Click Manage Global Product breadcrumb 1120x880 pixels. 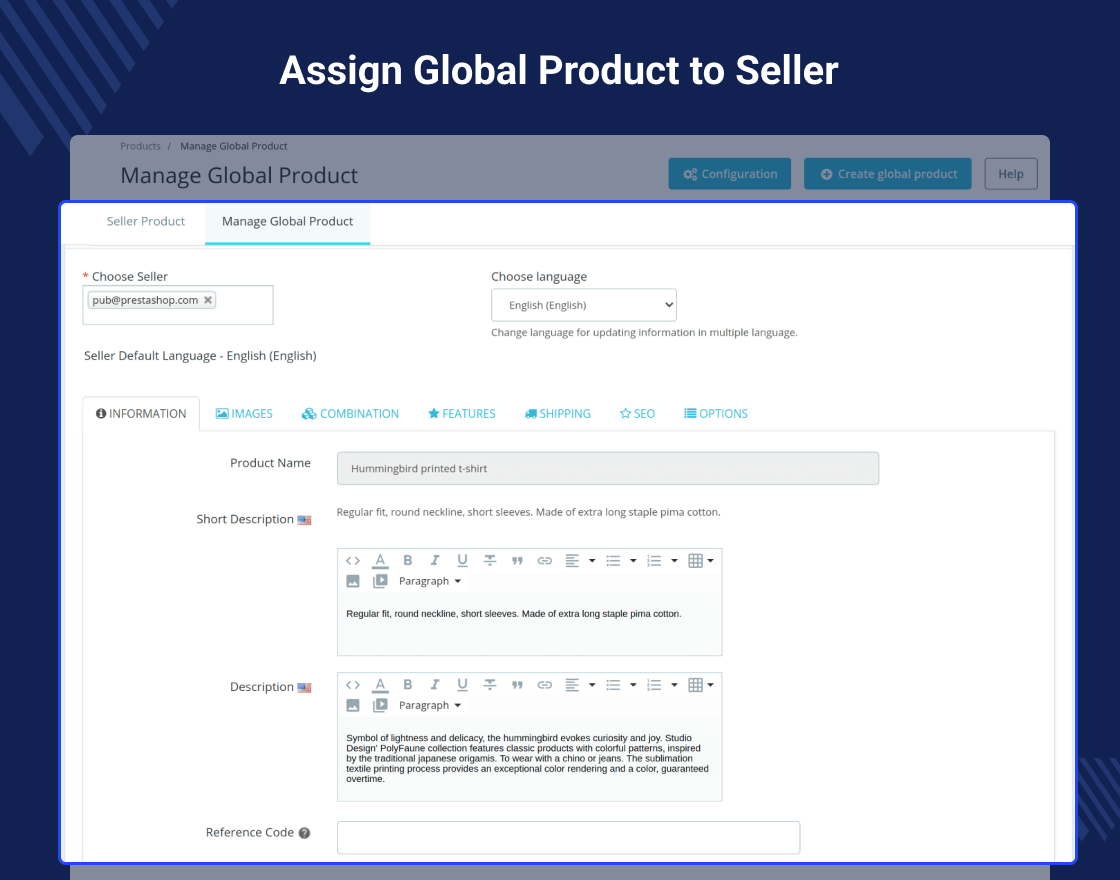click(234, 146)
